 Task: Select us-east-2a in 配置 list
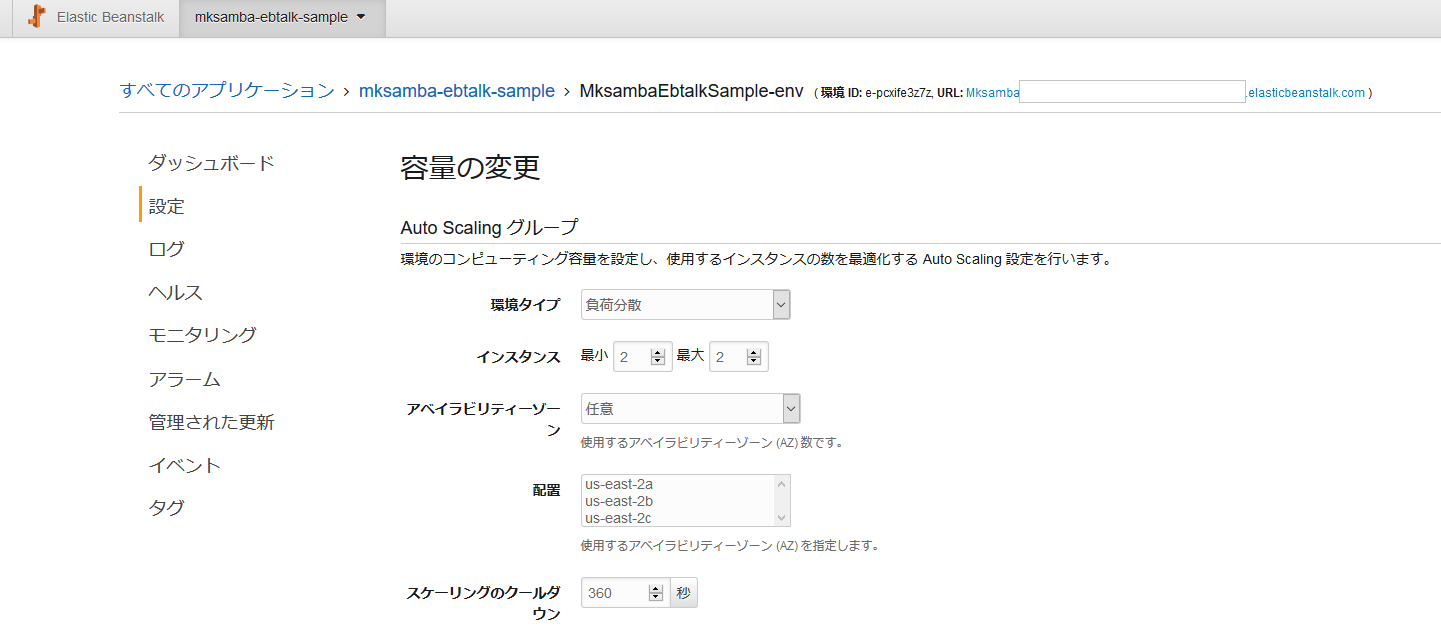pos(619,484)
